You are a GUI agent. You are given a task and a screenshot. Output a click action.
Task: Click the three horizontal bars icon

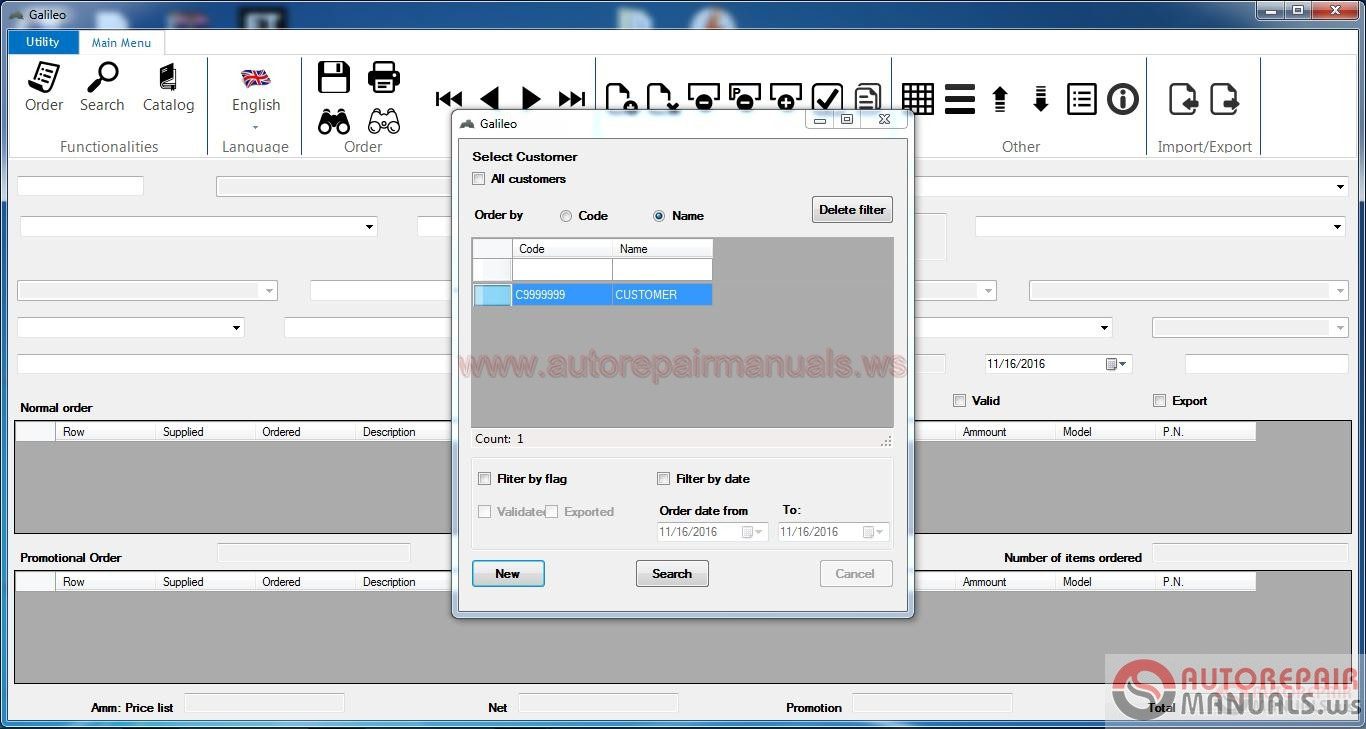[x=960, y=99]
